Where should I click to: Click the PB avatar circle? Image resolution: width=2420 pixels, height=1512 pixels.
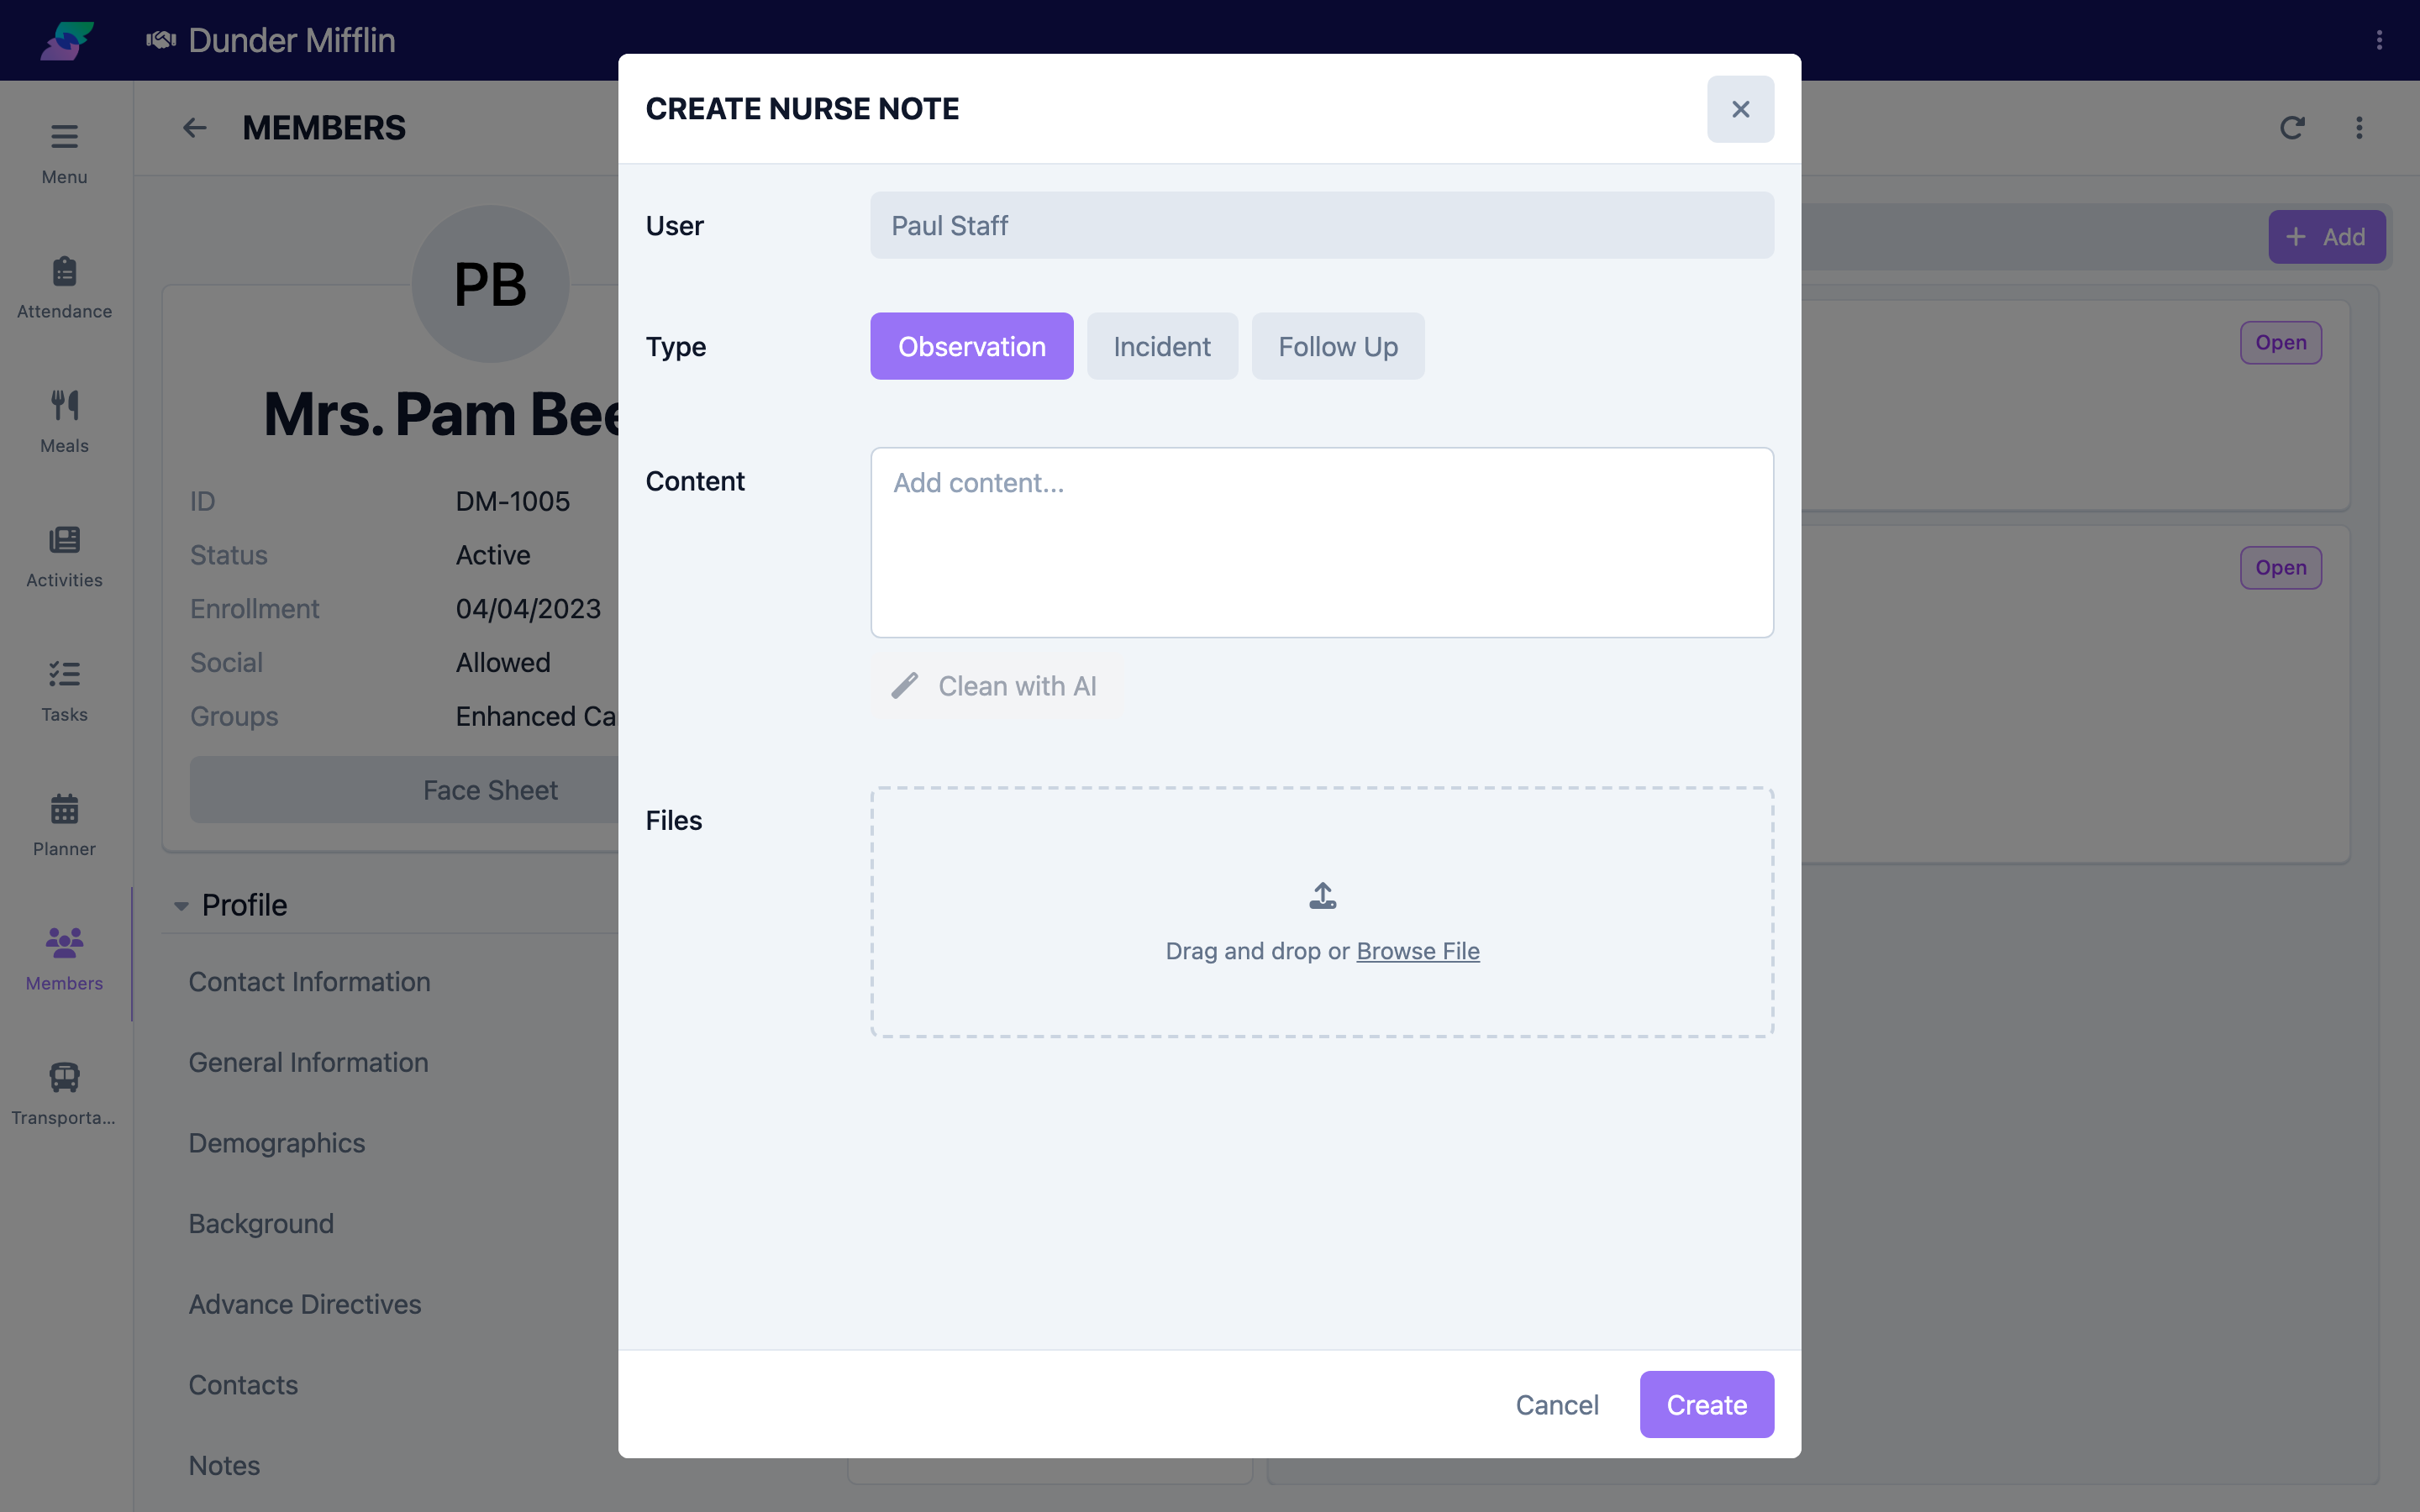pyautogui.click(x=490, y=285)
